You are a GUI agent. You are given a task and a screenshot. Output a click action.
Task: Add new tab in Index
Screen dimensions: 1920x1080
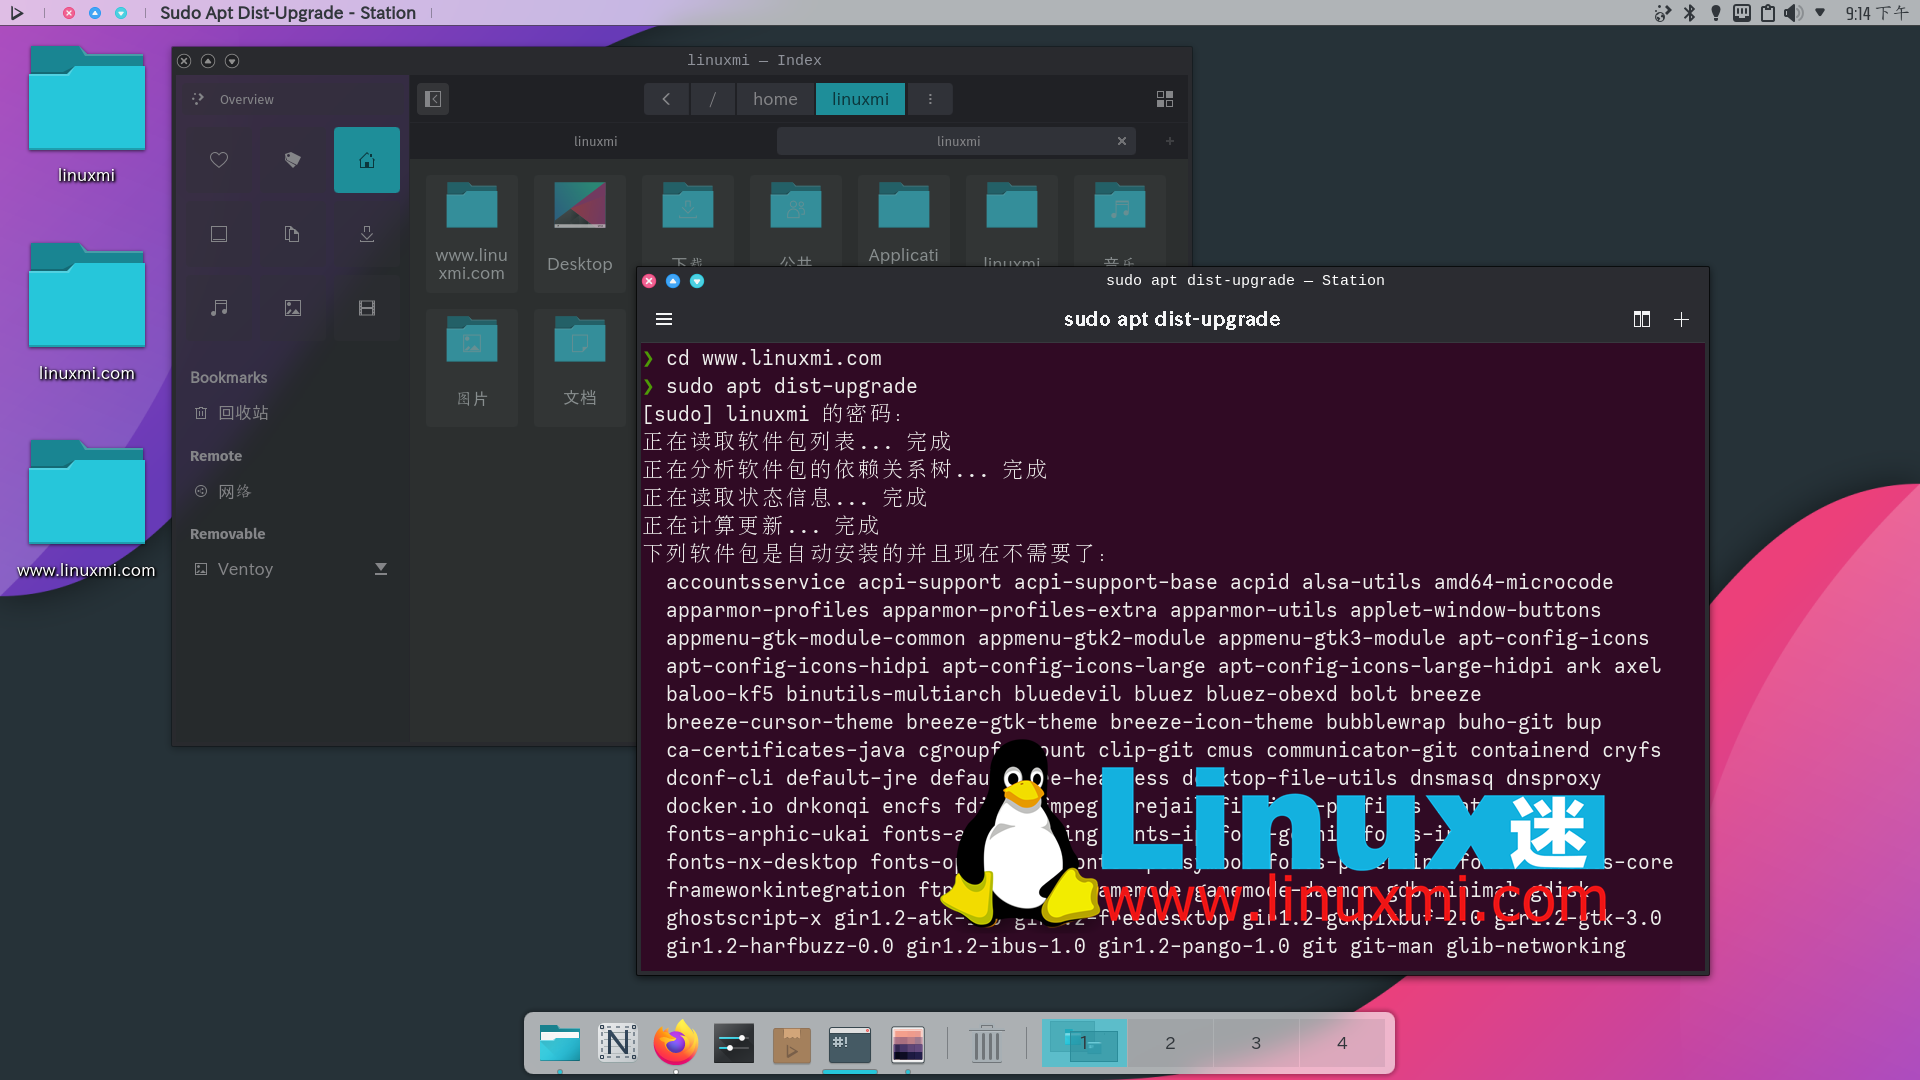click(x=1169, y=141)
